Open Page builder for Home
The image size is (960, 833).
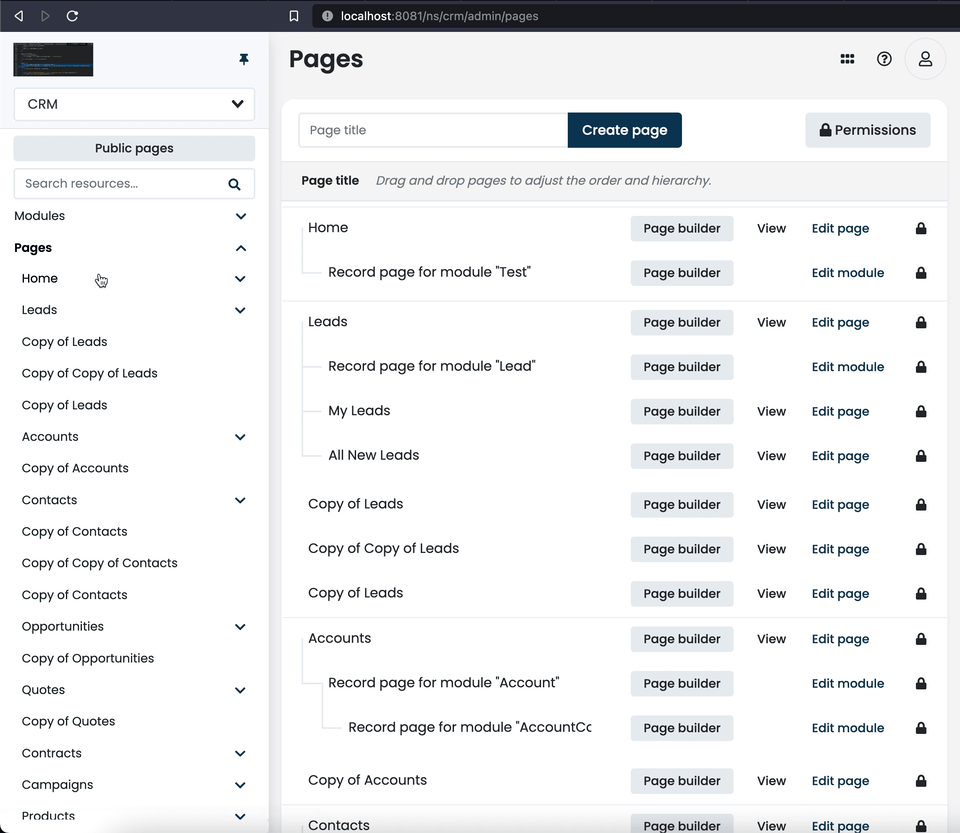tap(682, 228)
